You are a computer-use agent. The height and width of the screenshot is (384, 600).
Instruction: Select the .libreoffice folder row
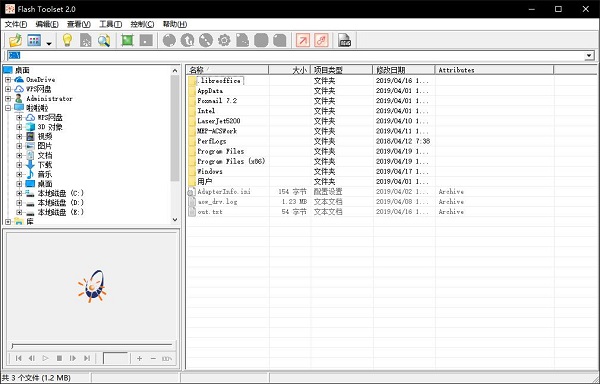(219, 81)
